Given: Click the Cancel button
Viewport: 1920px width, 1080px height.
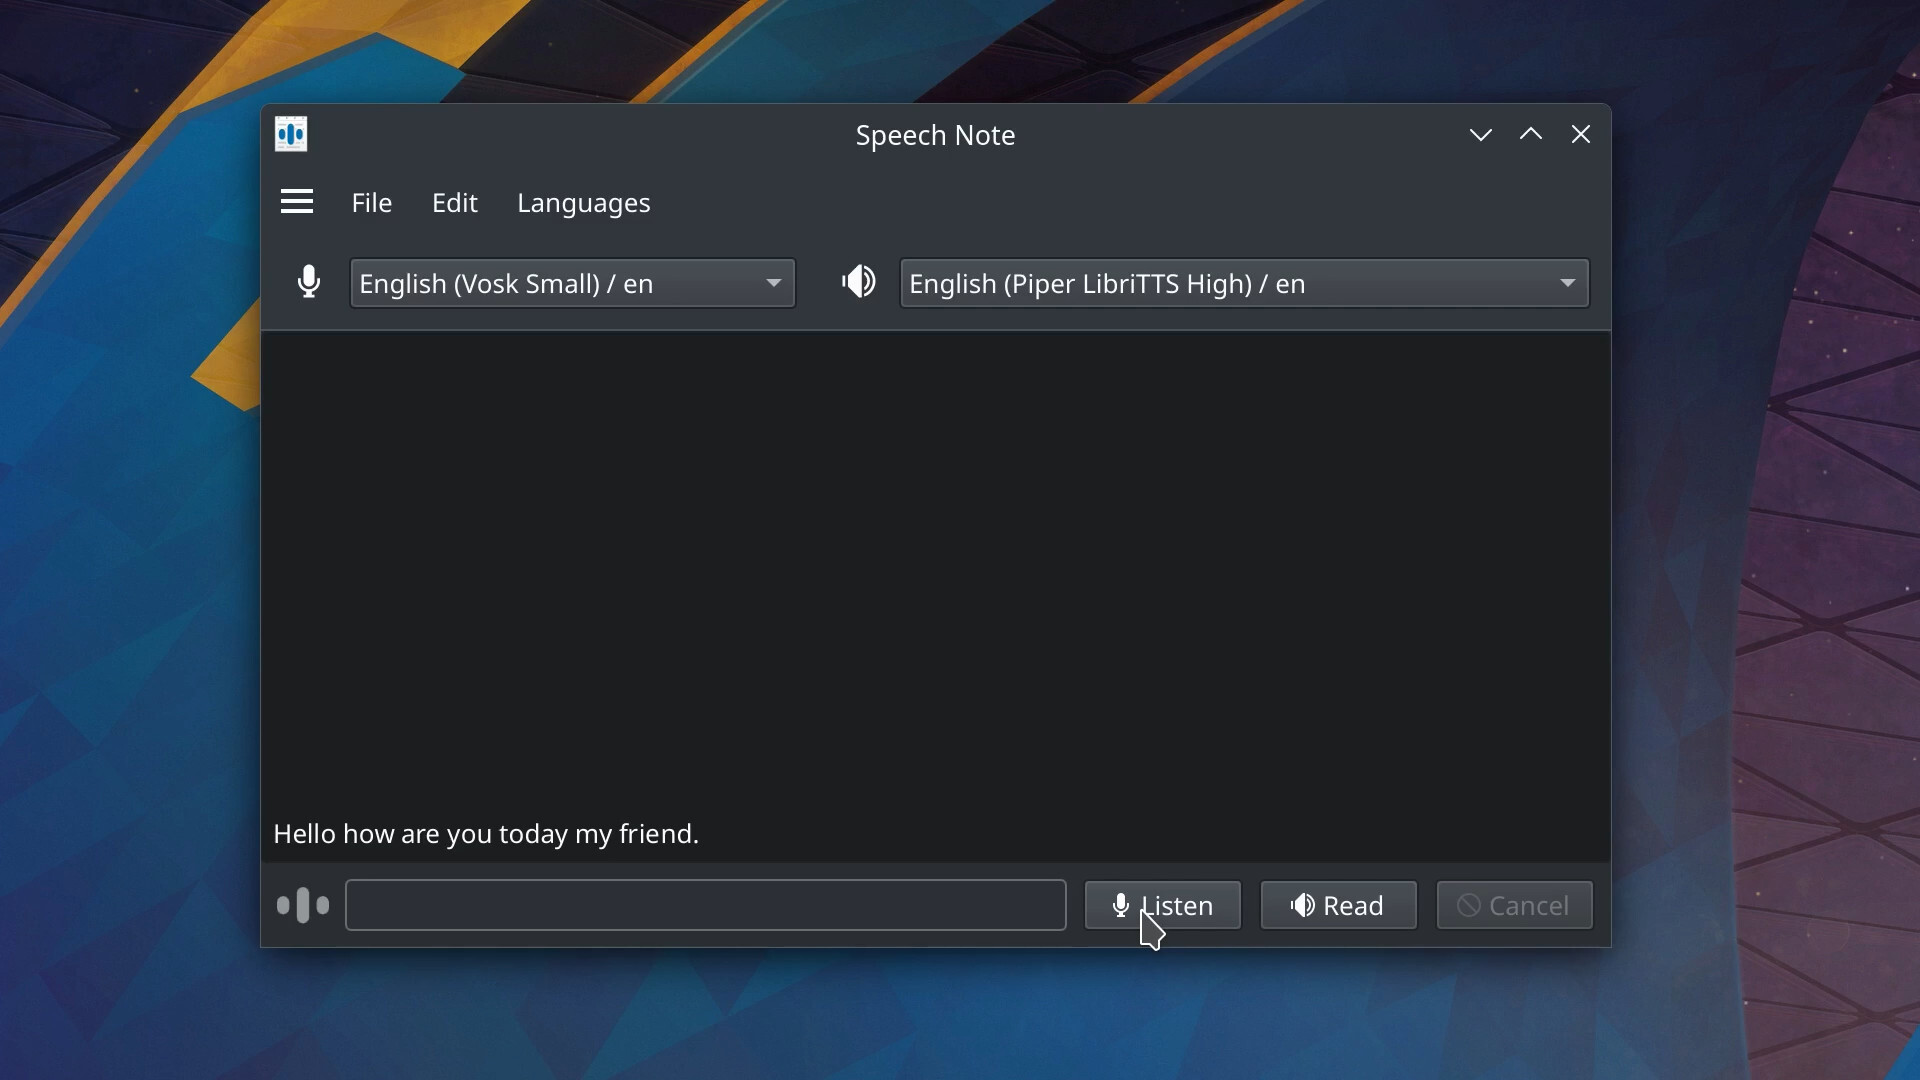Looking at the screenshot, I should click(1515, 905).
